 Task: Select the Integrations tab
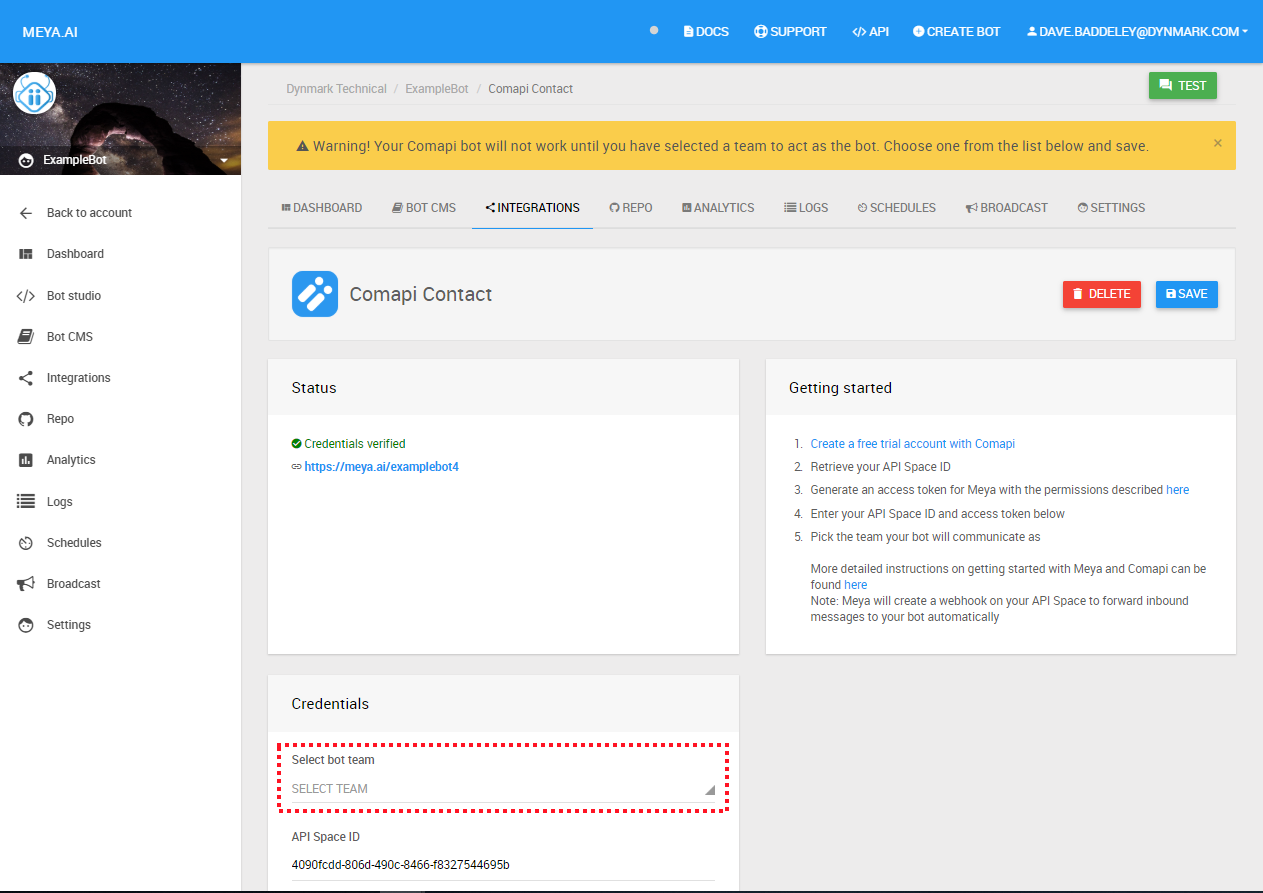[532, 208]
